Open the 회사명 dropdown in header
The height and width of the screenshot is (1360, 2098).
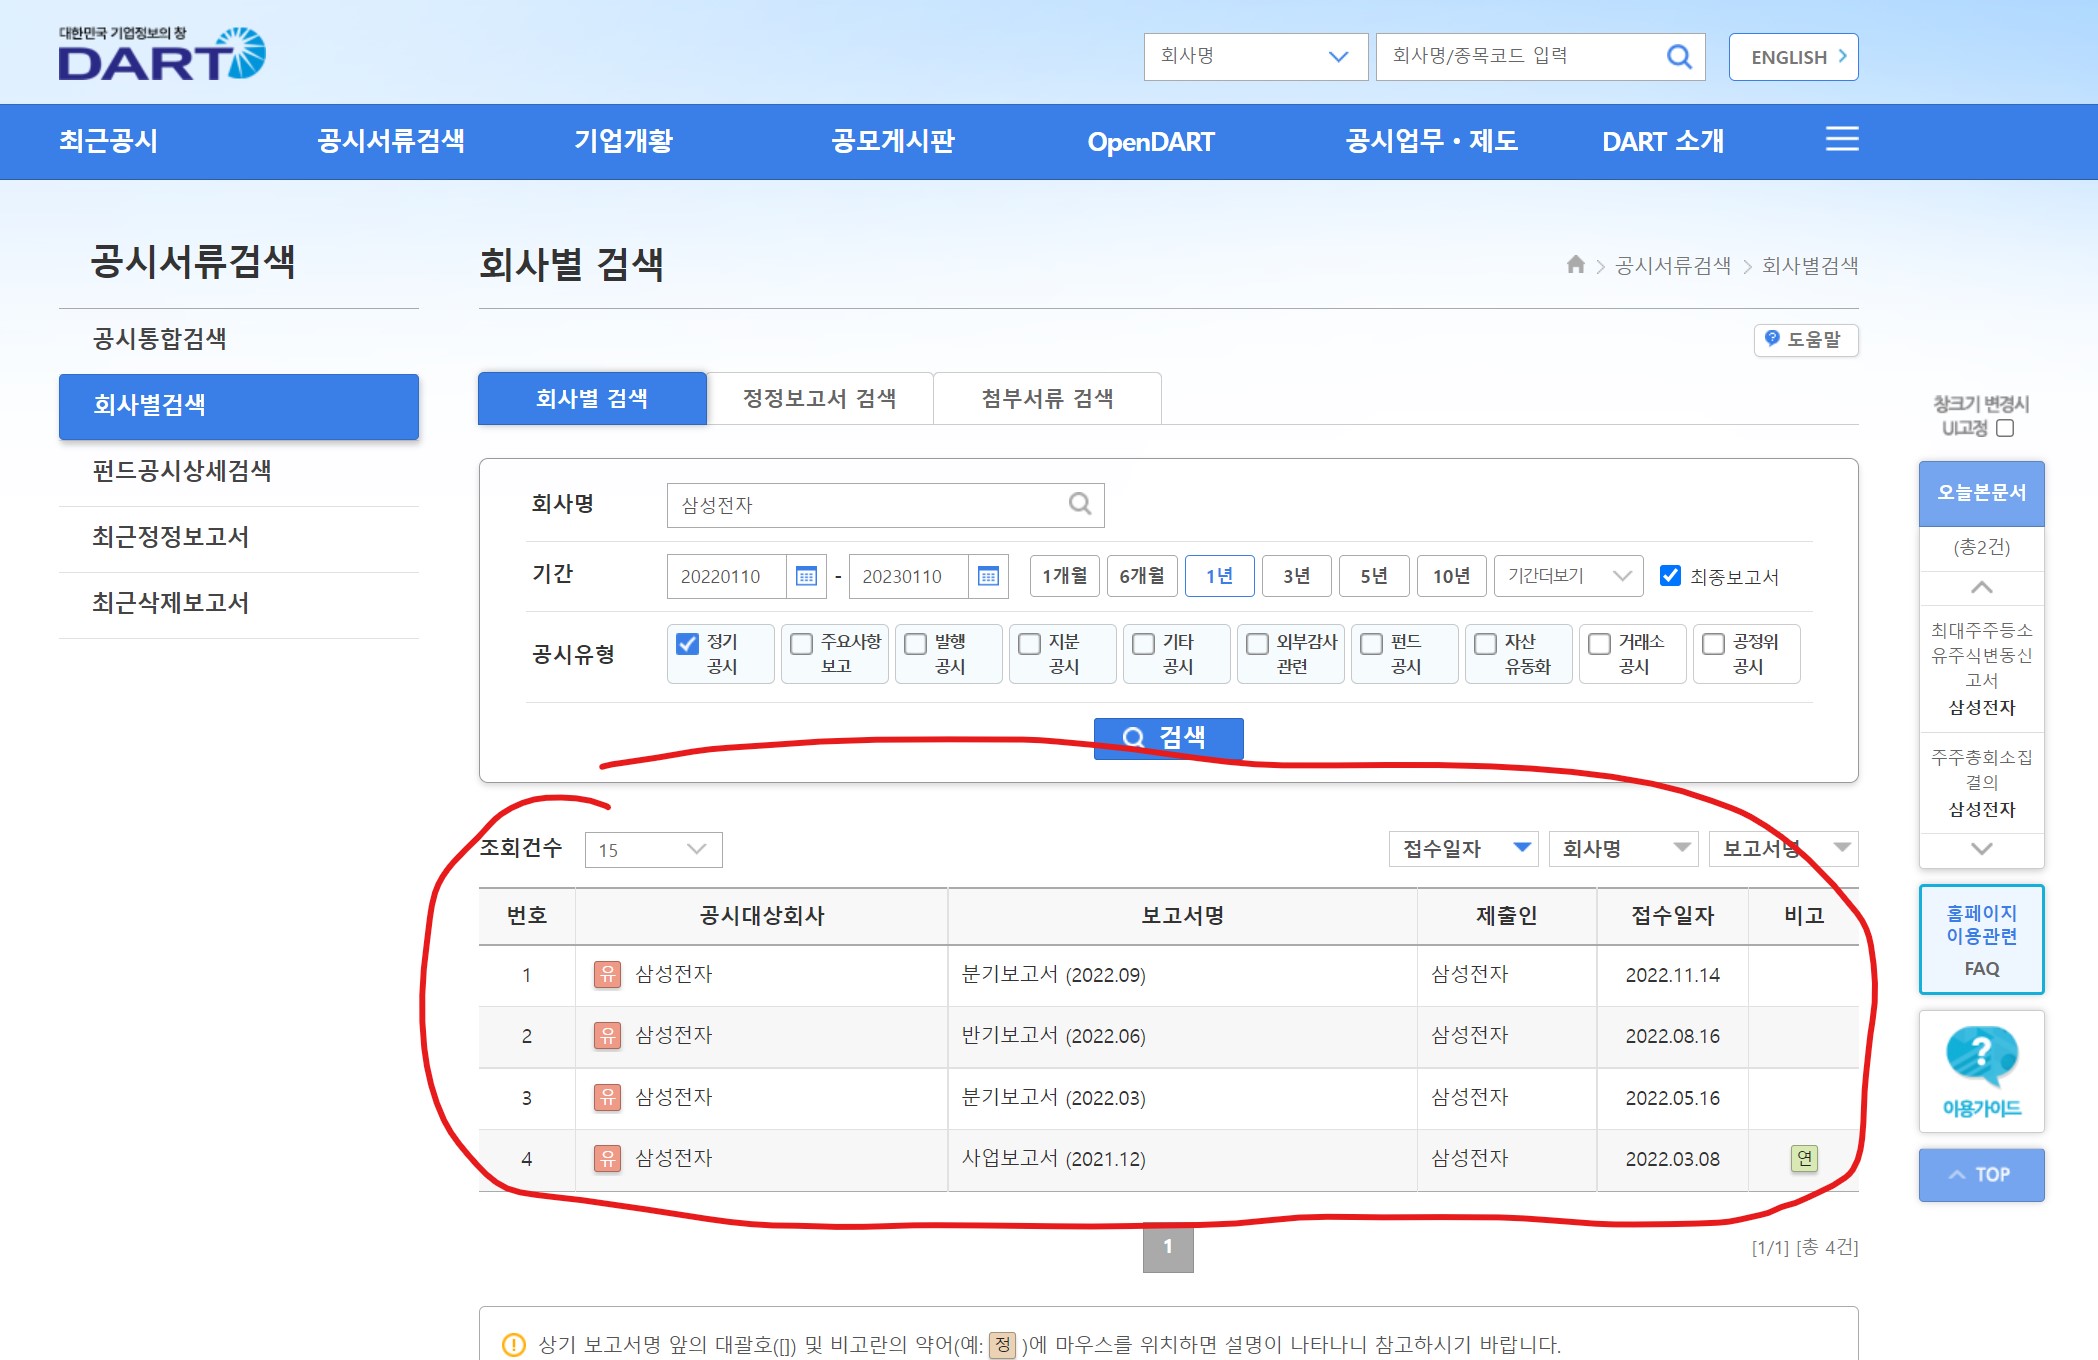(x=1254, y=57)
